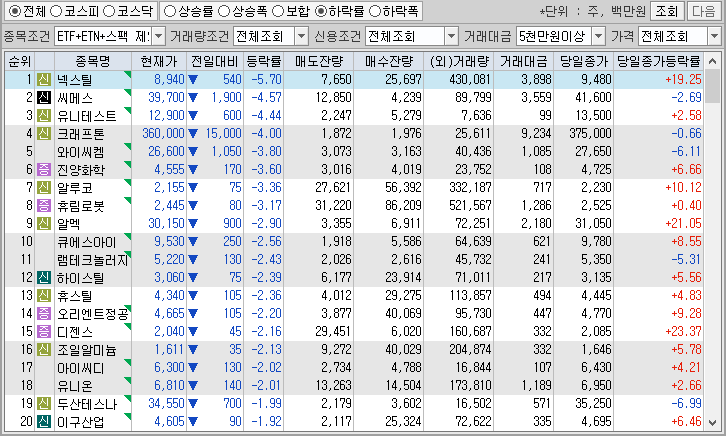
Task: Click down arrow in the 씨메스 row
Action: coord(193,98)
